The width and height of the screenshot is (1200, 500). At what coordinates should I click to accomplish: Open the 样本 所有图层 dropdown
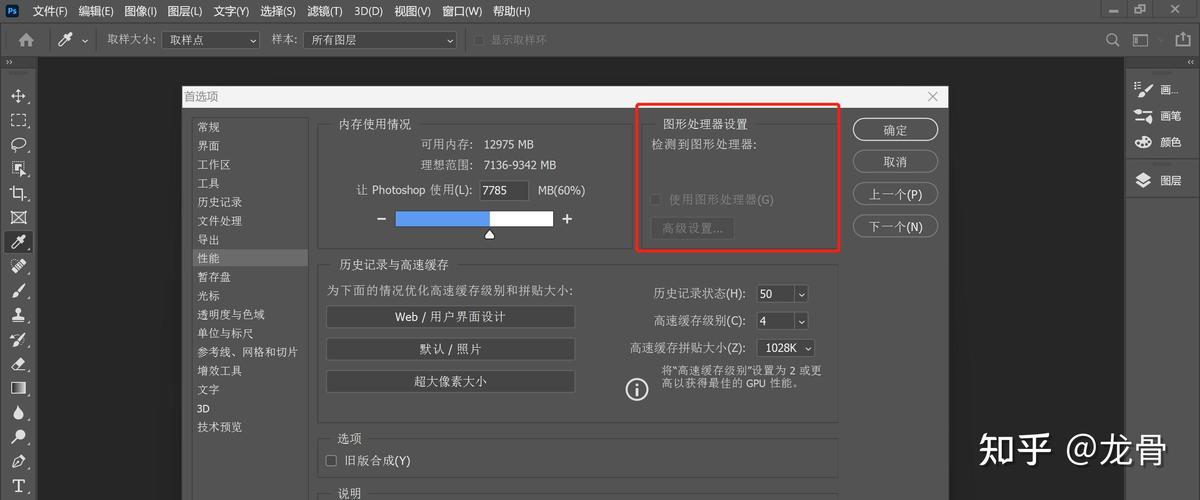pyautogui.click(x=380, y=40)
